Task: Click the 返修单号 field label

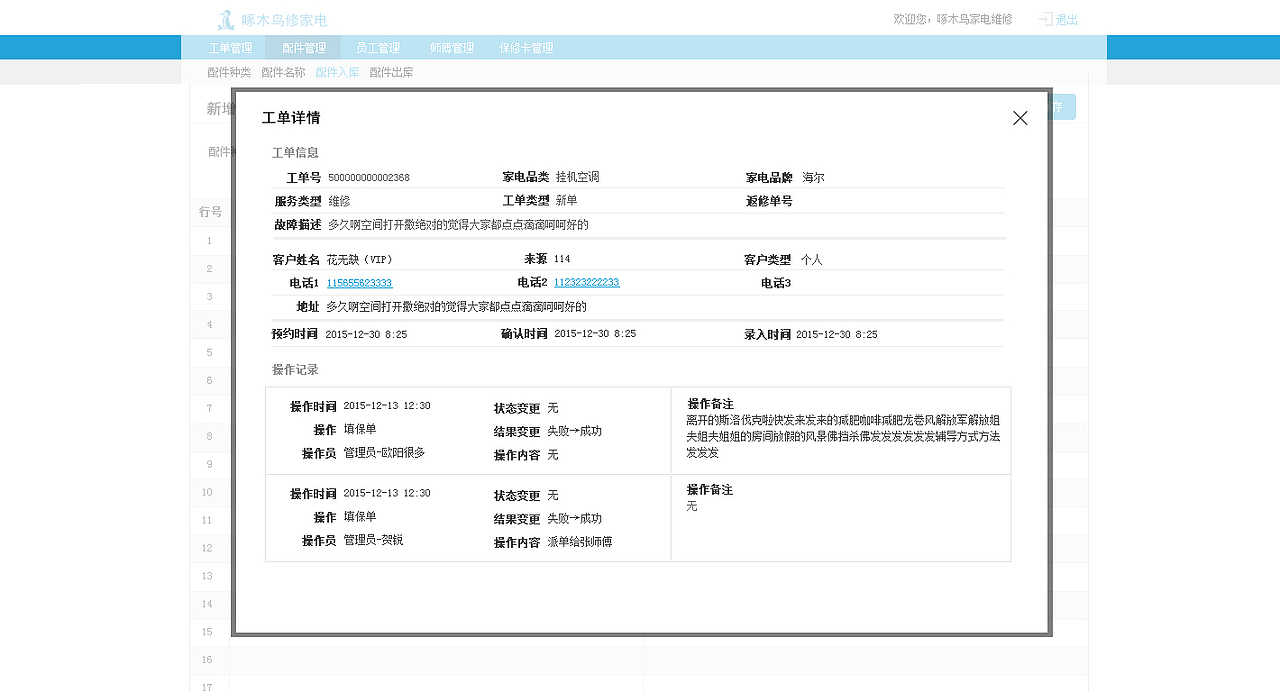Action: click(769, 201)
